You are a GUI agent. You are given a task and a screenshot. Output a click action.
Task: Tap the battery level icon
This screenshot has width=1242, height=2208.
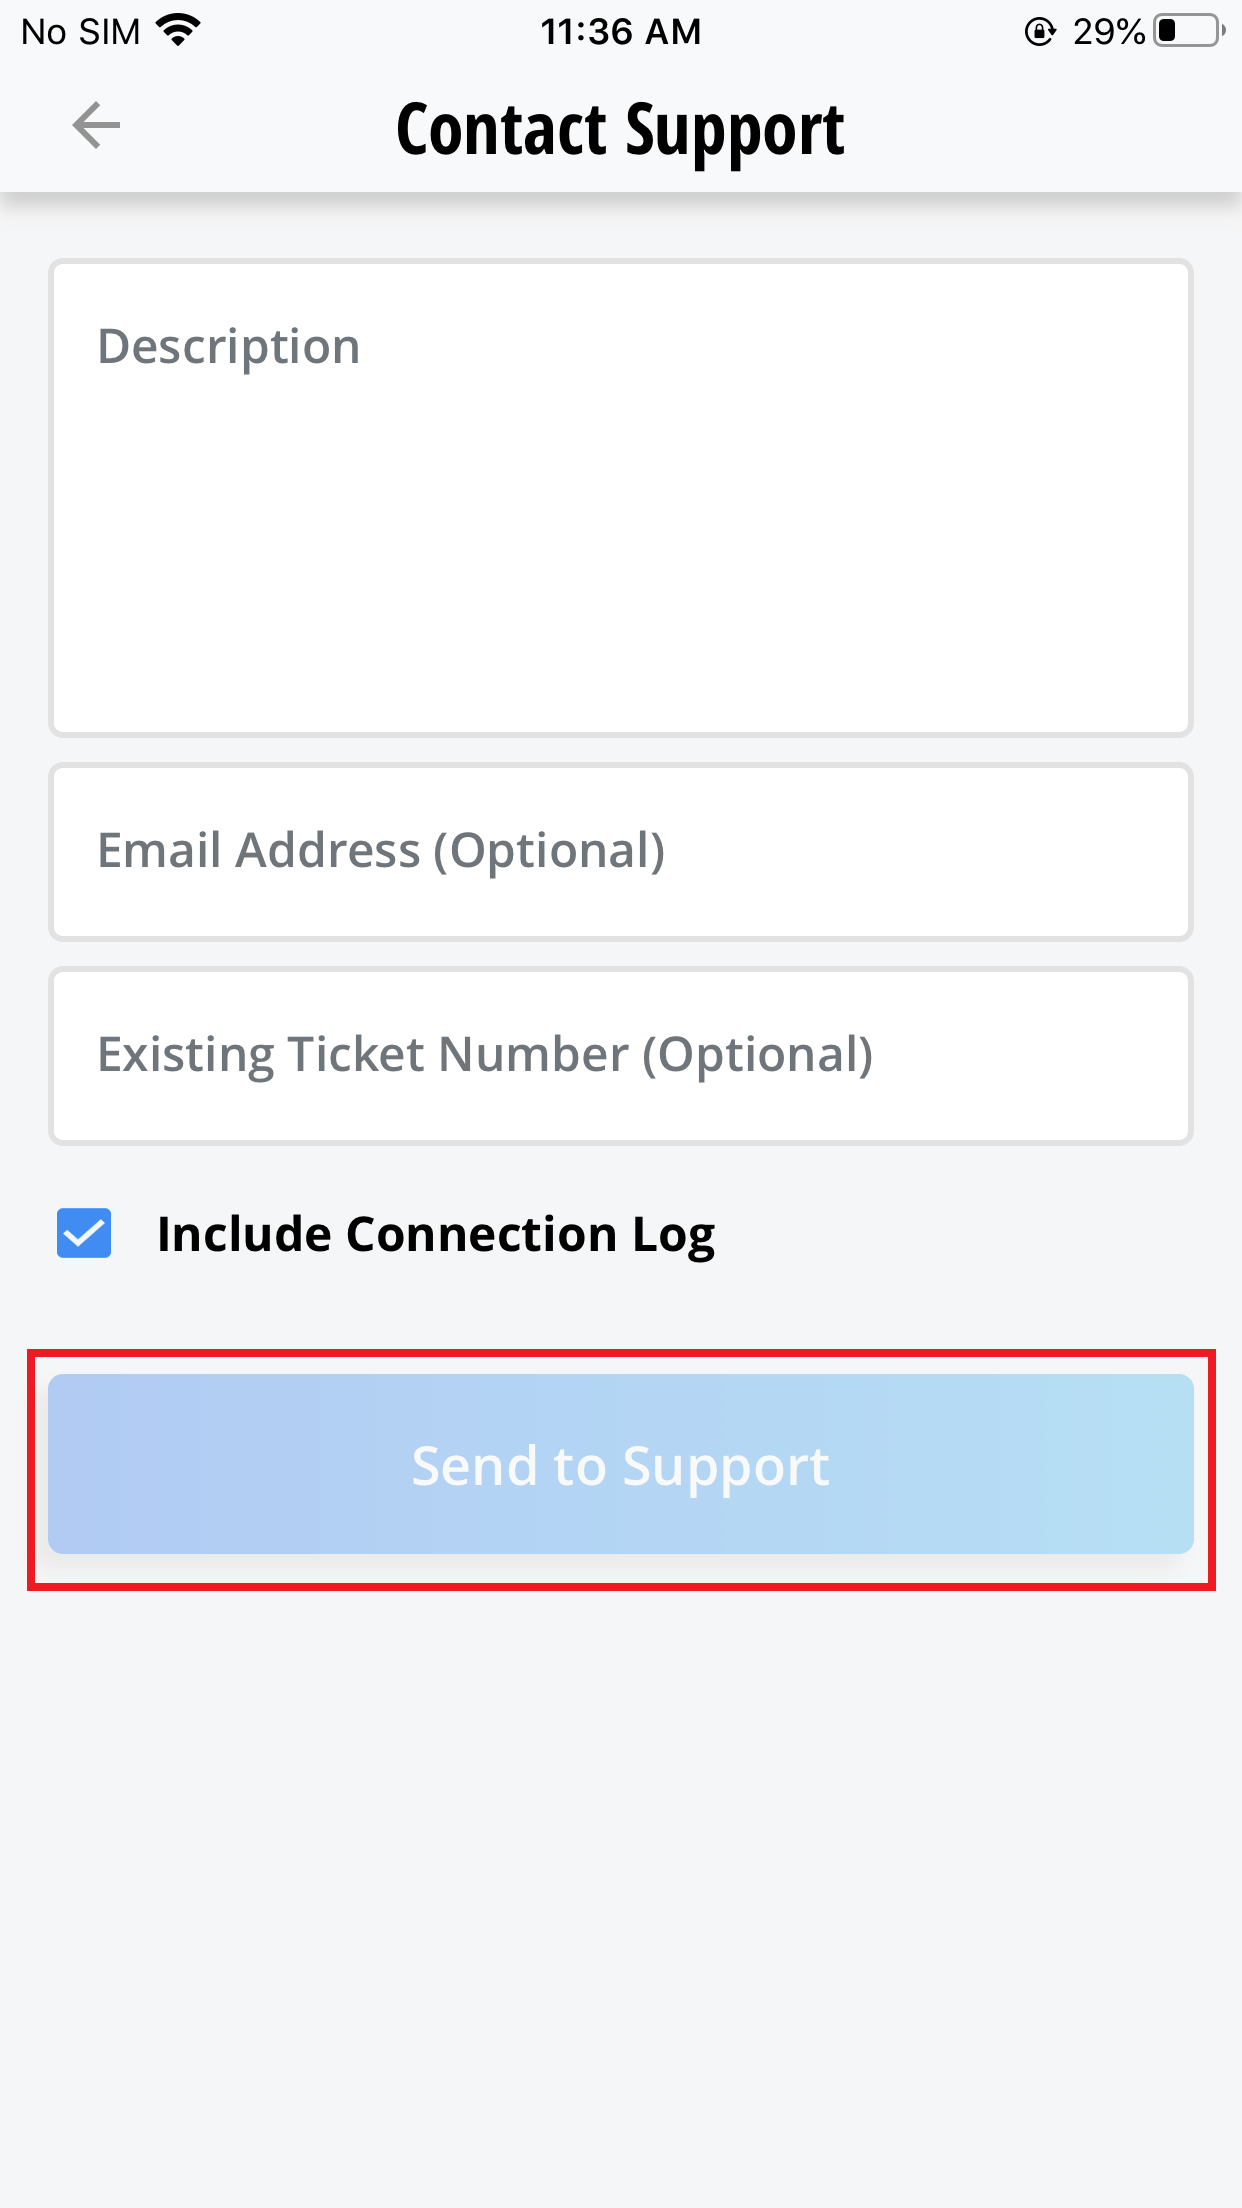[1189, 31]
